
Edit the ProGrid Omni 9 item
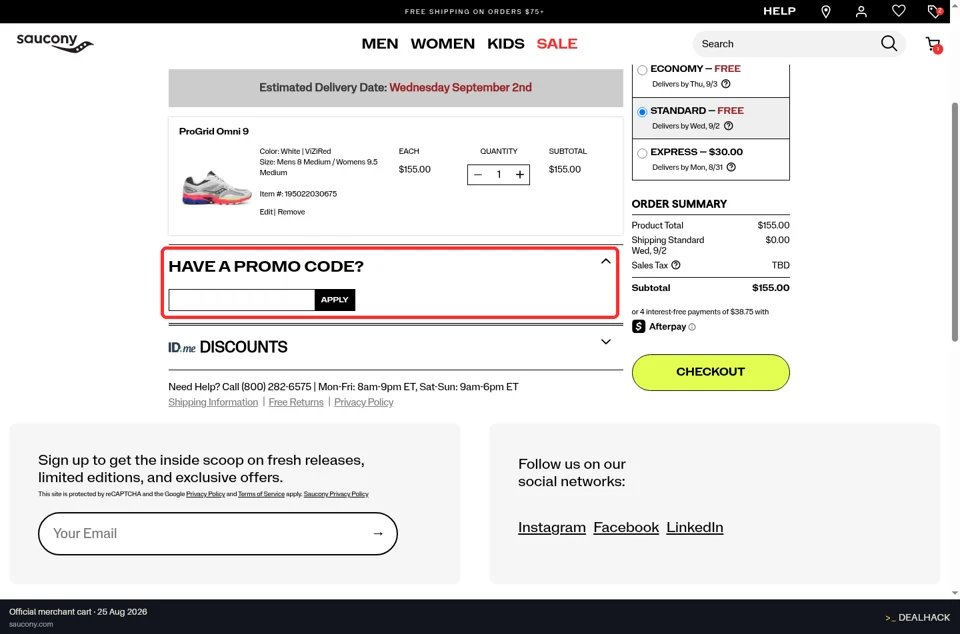click(x=266, y=212)
